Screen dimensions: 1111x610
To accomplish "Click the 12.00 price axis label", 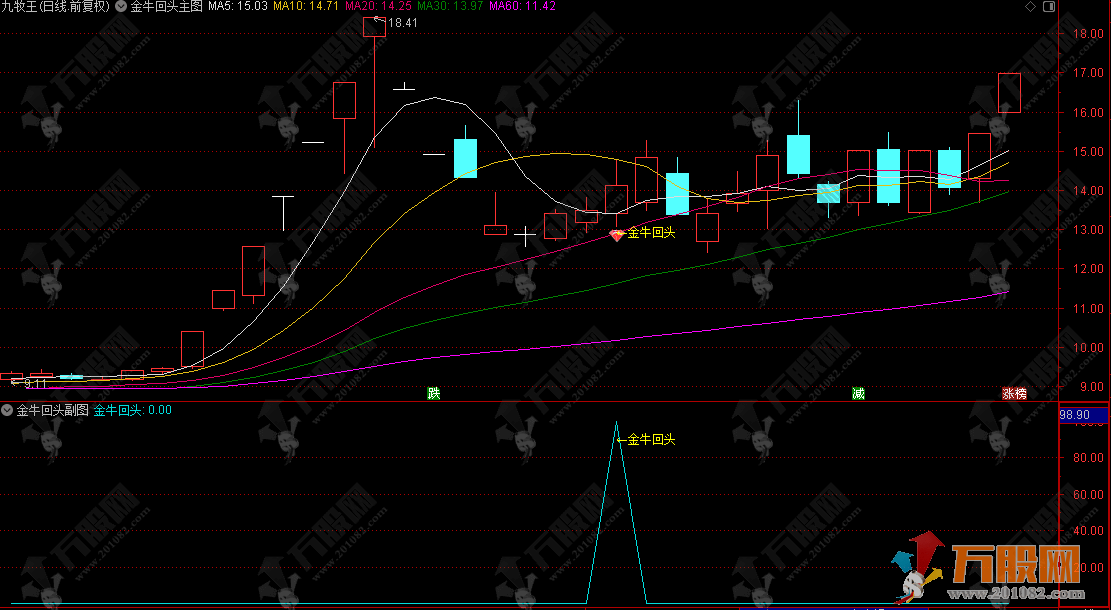I will point(1088,269).
